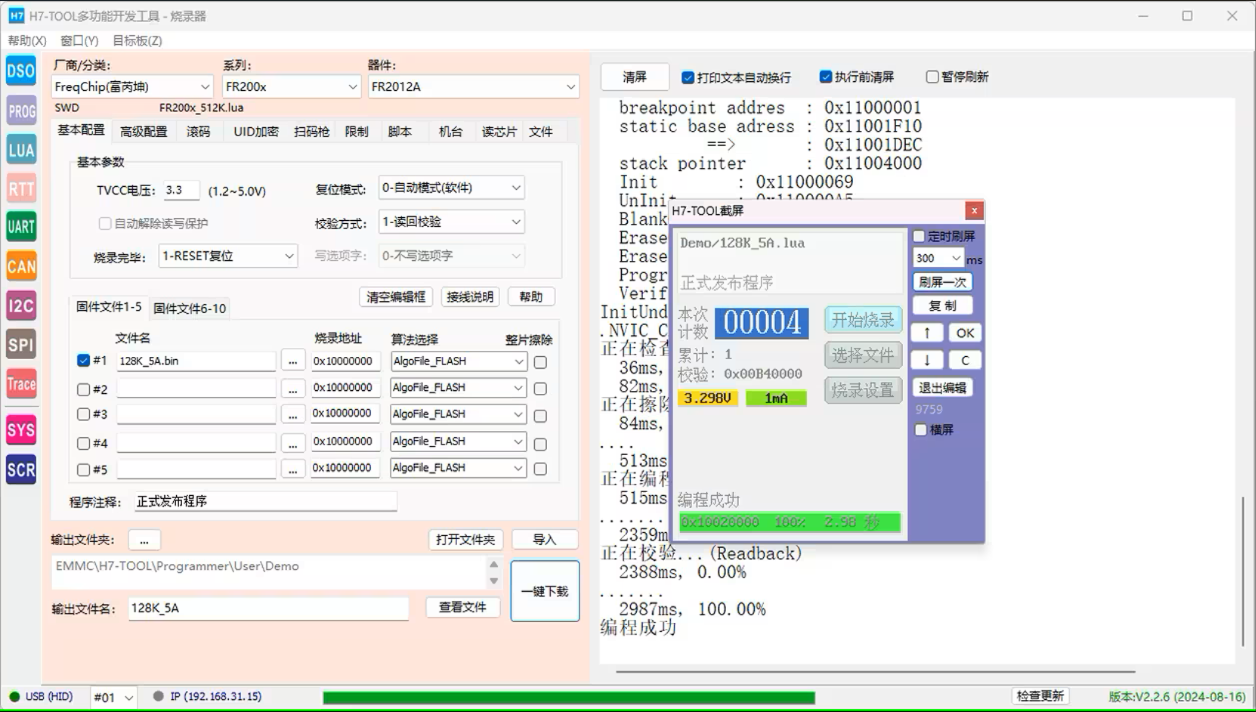This screenshot has height=712, width=1256.
Task: Open the I2C module
Action: (21, 306)
